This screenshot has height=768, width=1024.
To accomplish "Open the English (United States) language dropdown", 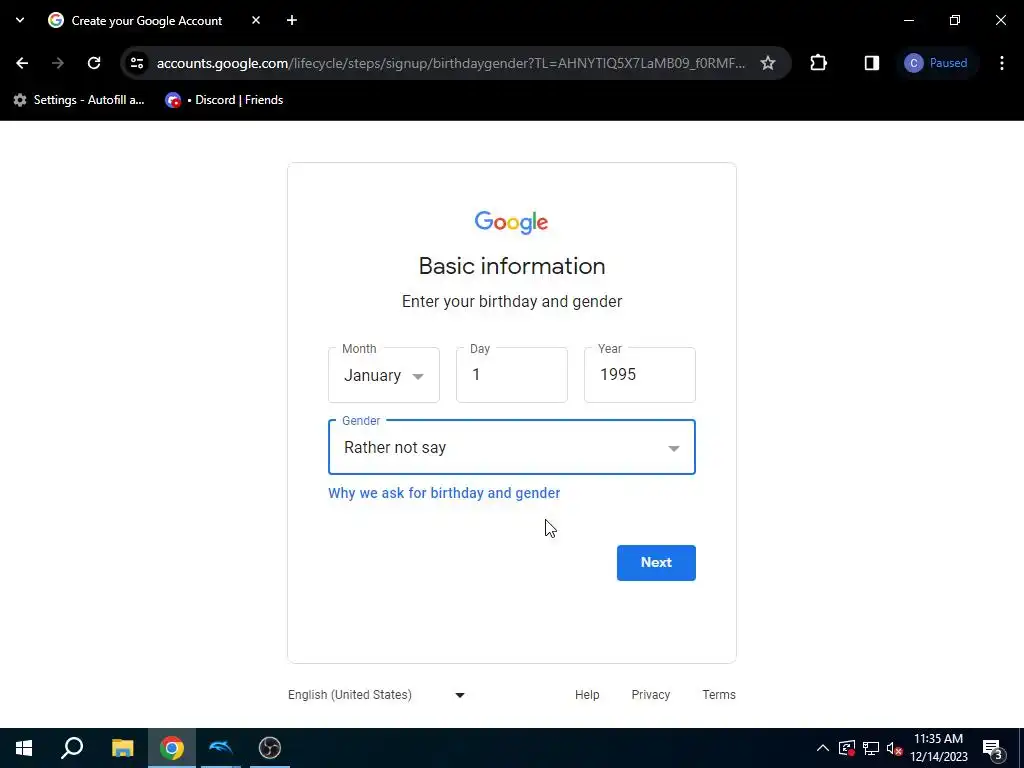I will coord(377,695).
